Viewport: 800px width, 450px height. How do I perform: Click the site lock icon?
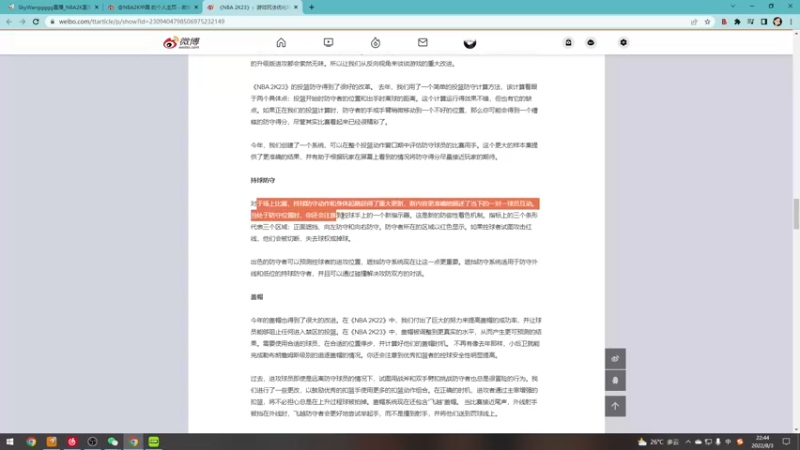(x=52, y=21)
